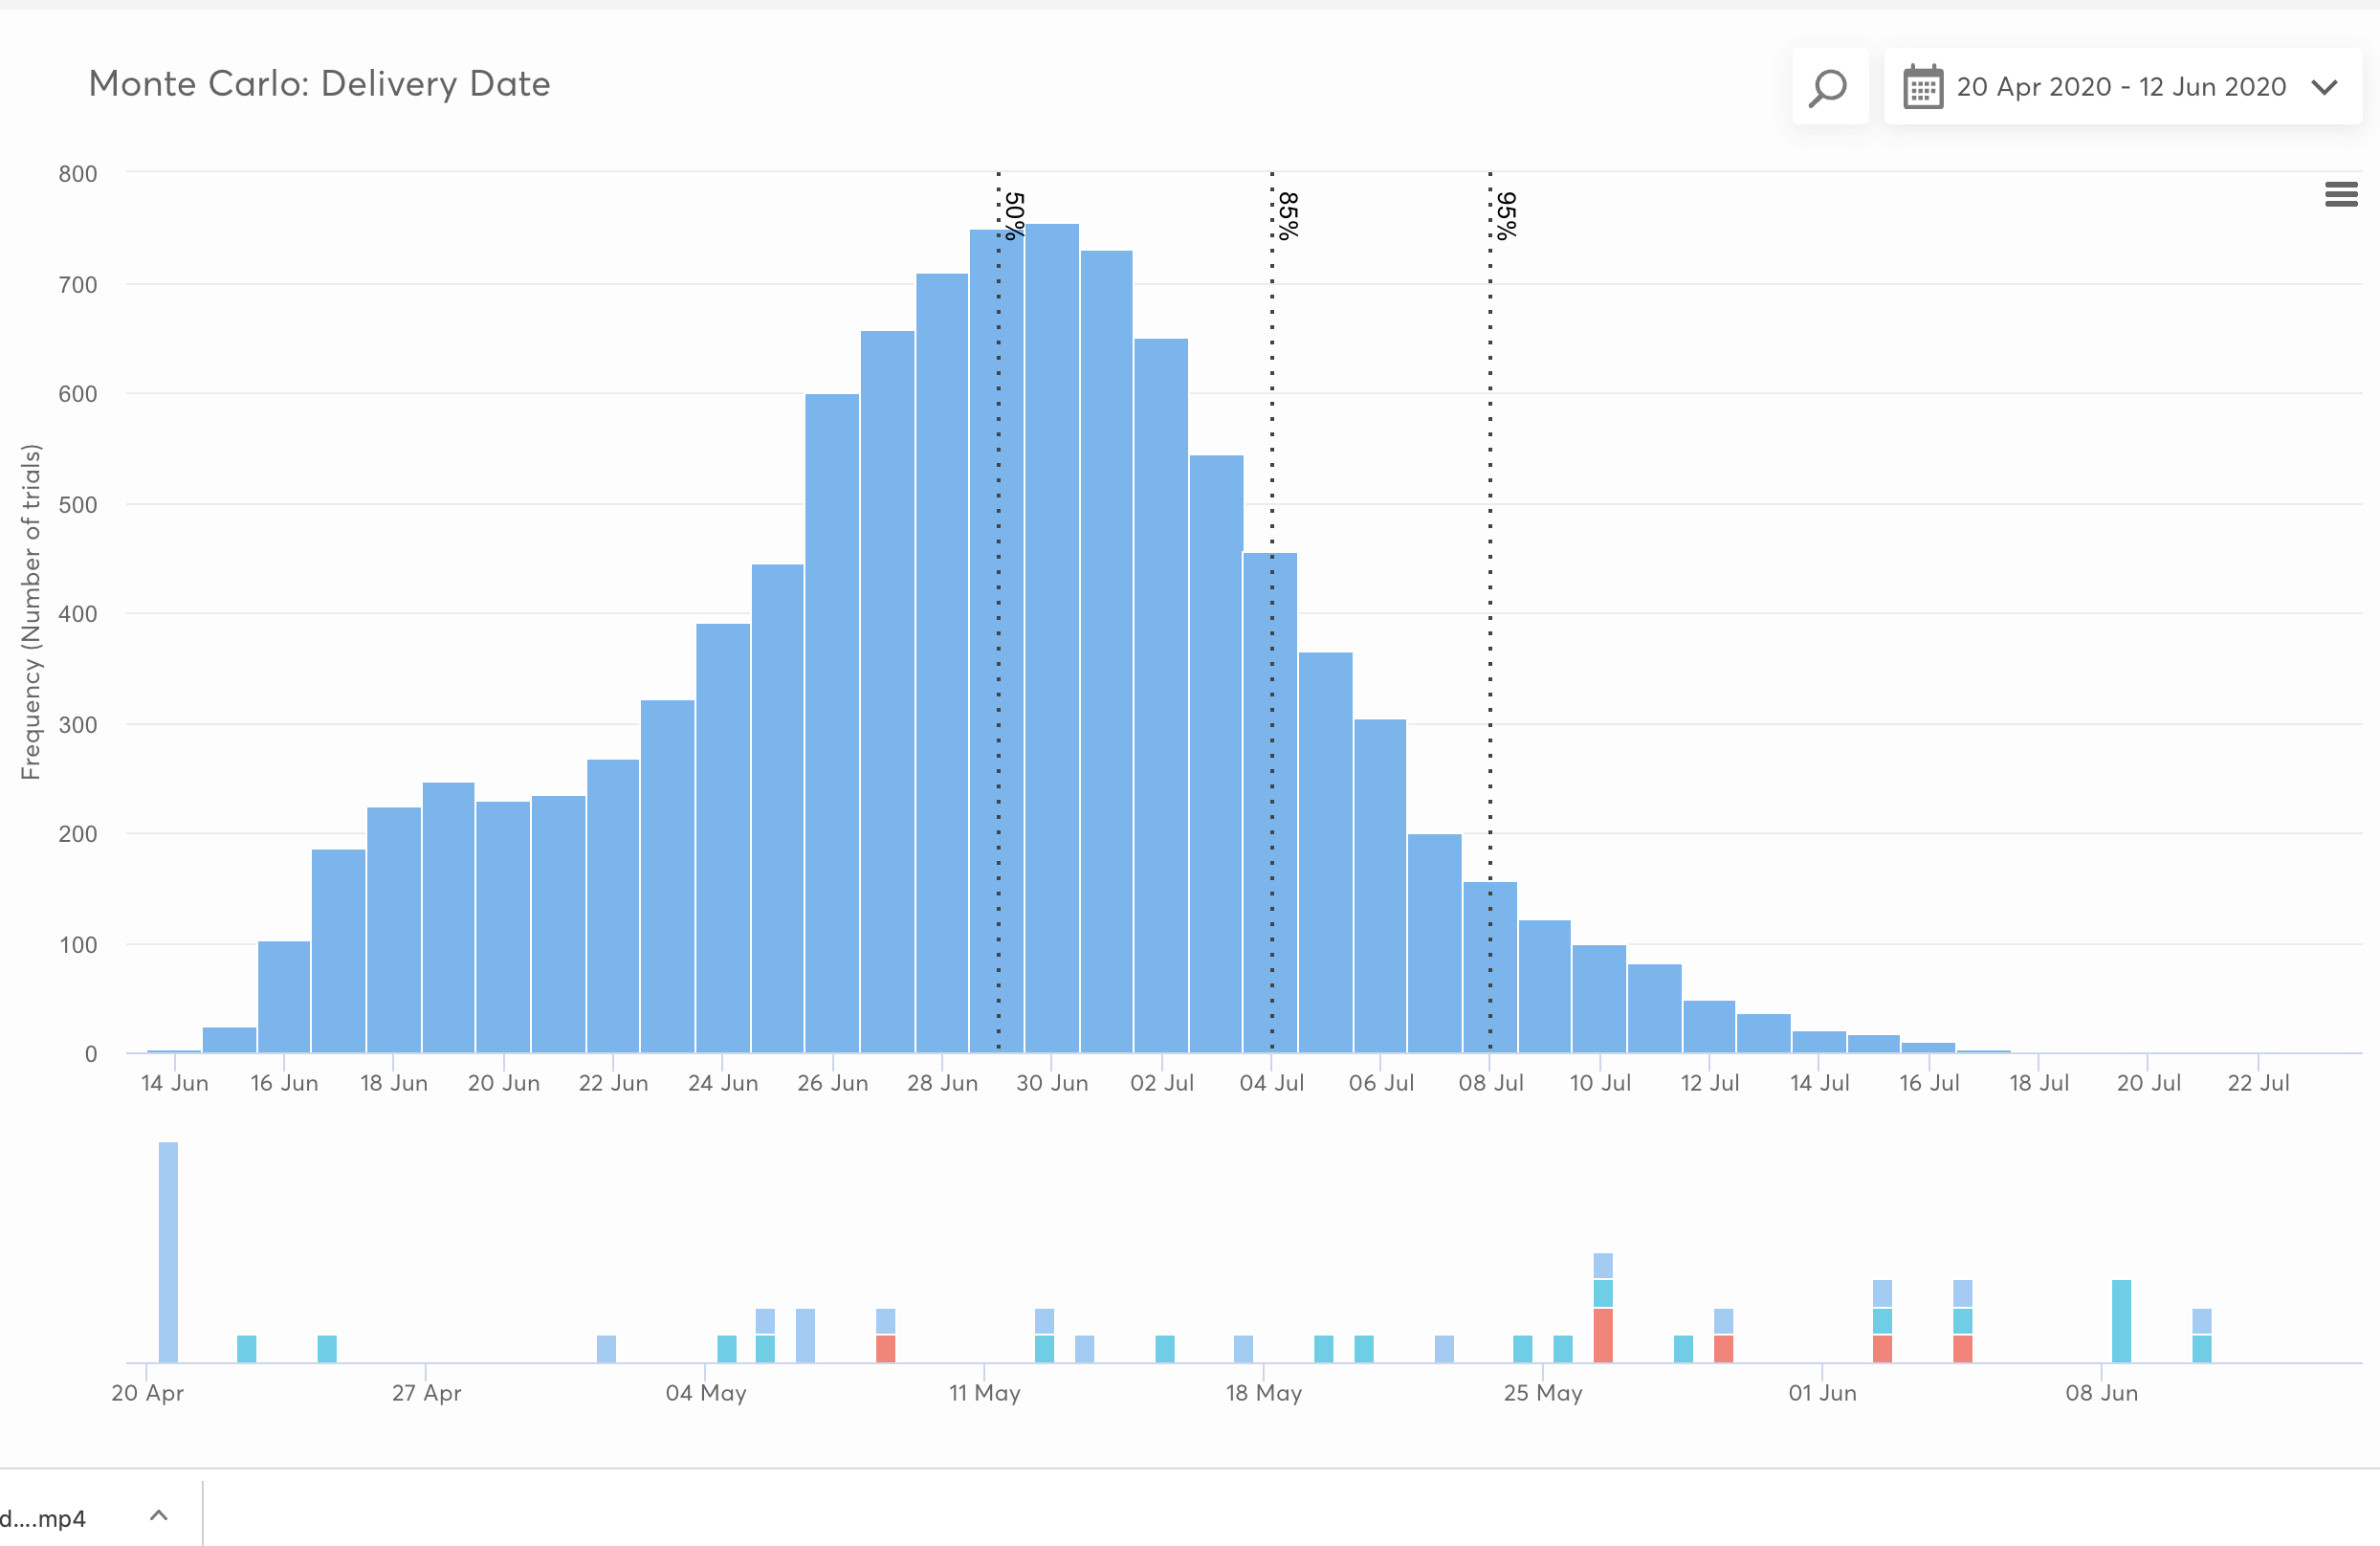The image size is (2380, 1546).
Task: Click the teal bar near 18 May
Action: tap(1323, 1348)
